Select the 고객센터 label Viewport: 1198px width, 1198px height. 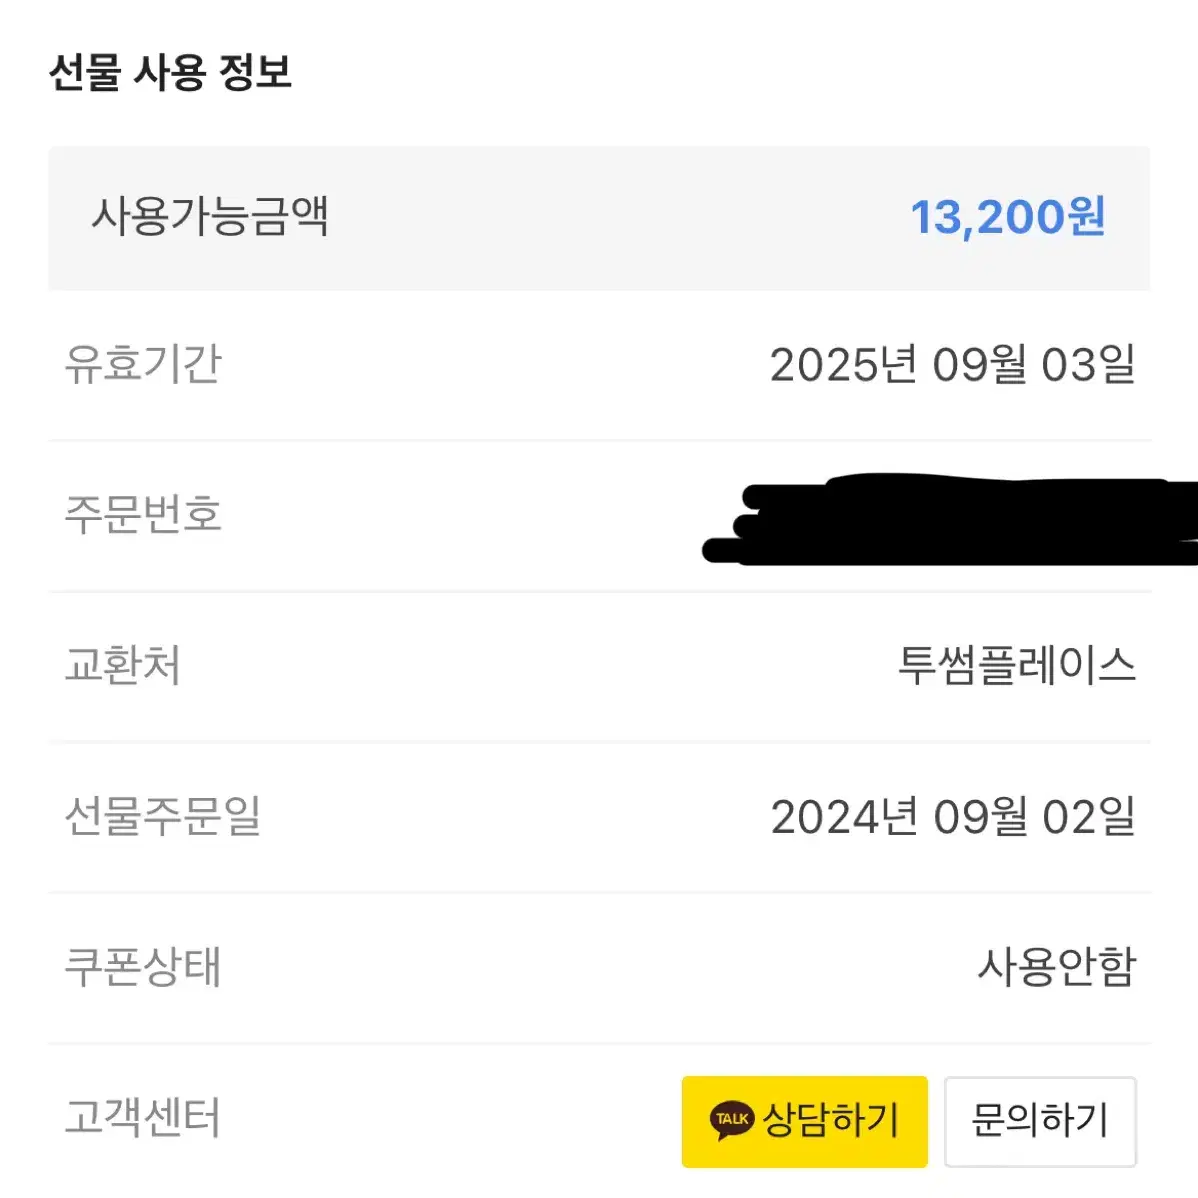[143, 1117]
